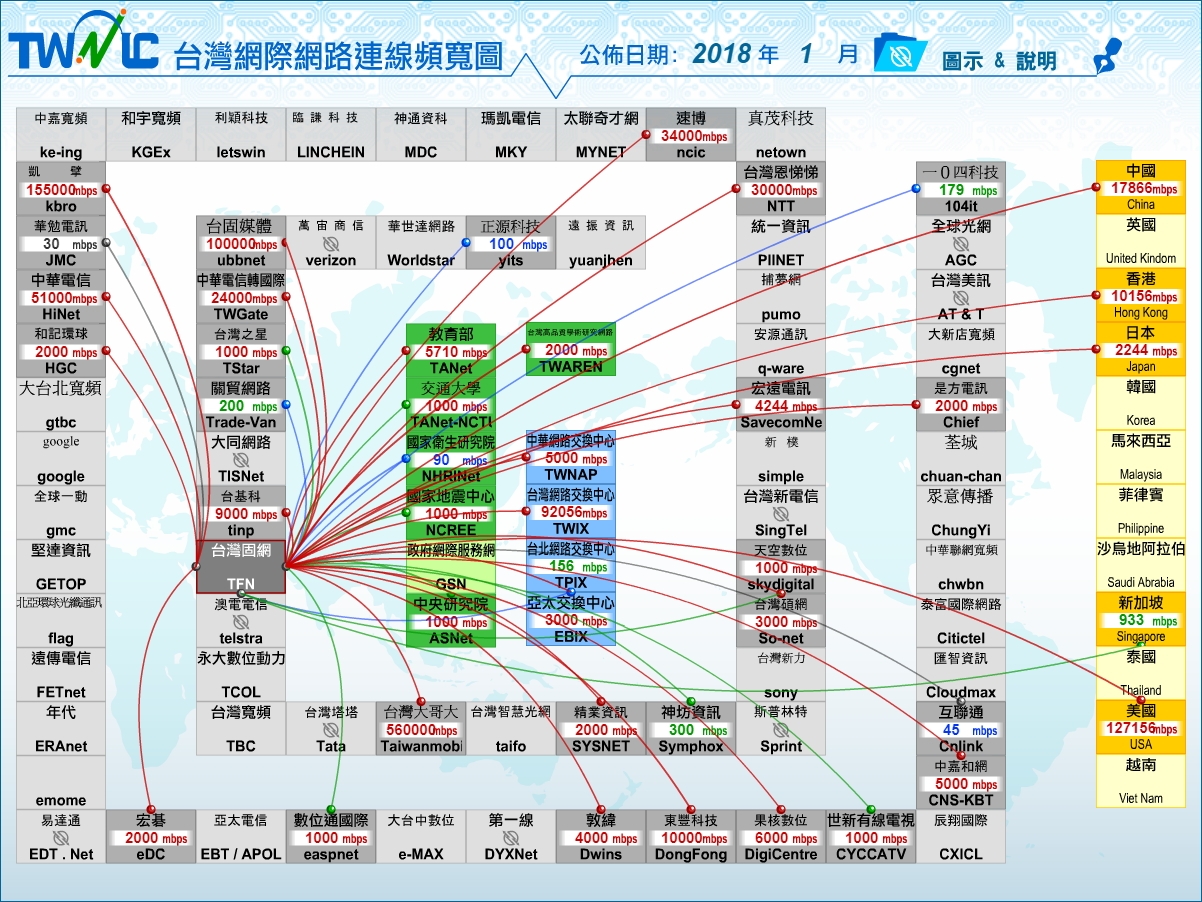Select the 英國 United Kingdom box
The width and height of the screenshot is (1202, 902).
pyautogui.click(x=1141, y=242)
